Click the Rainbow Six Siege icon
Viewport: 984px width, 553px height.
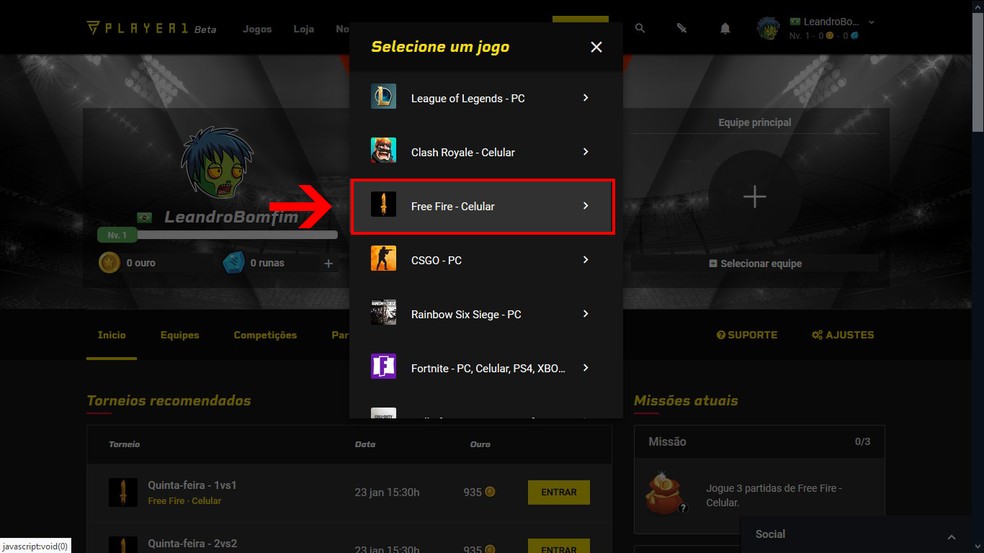[383, 313]
